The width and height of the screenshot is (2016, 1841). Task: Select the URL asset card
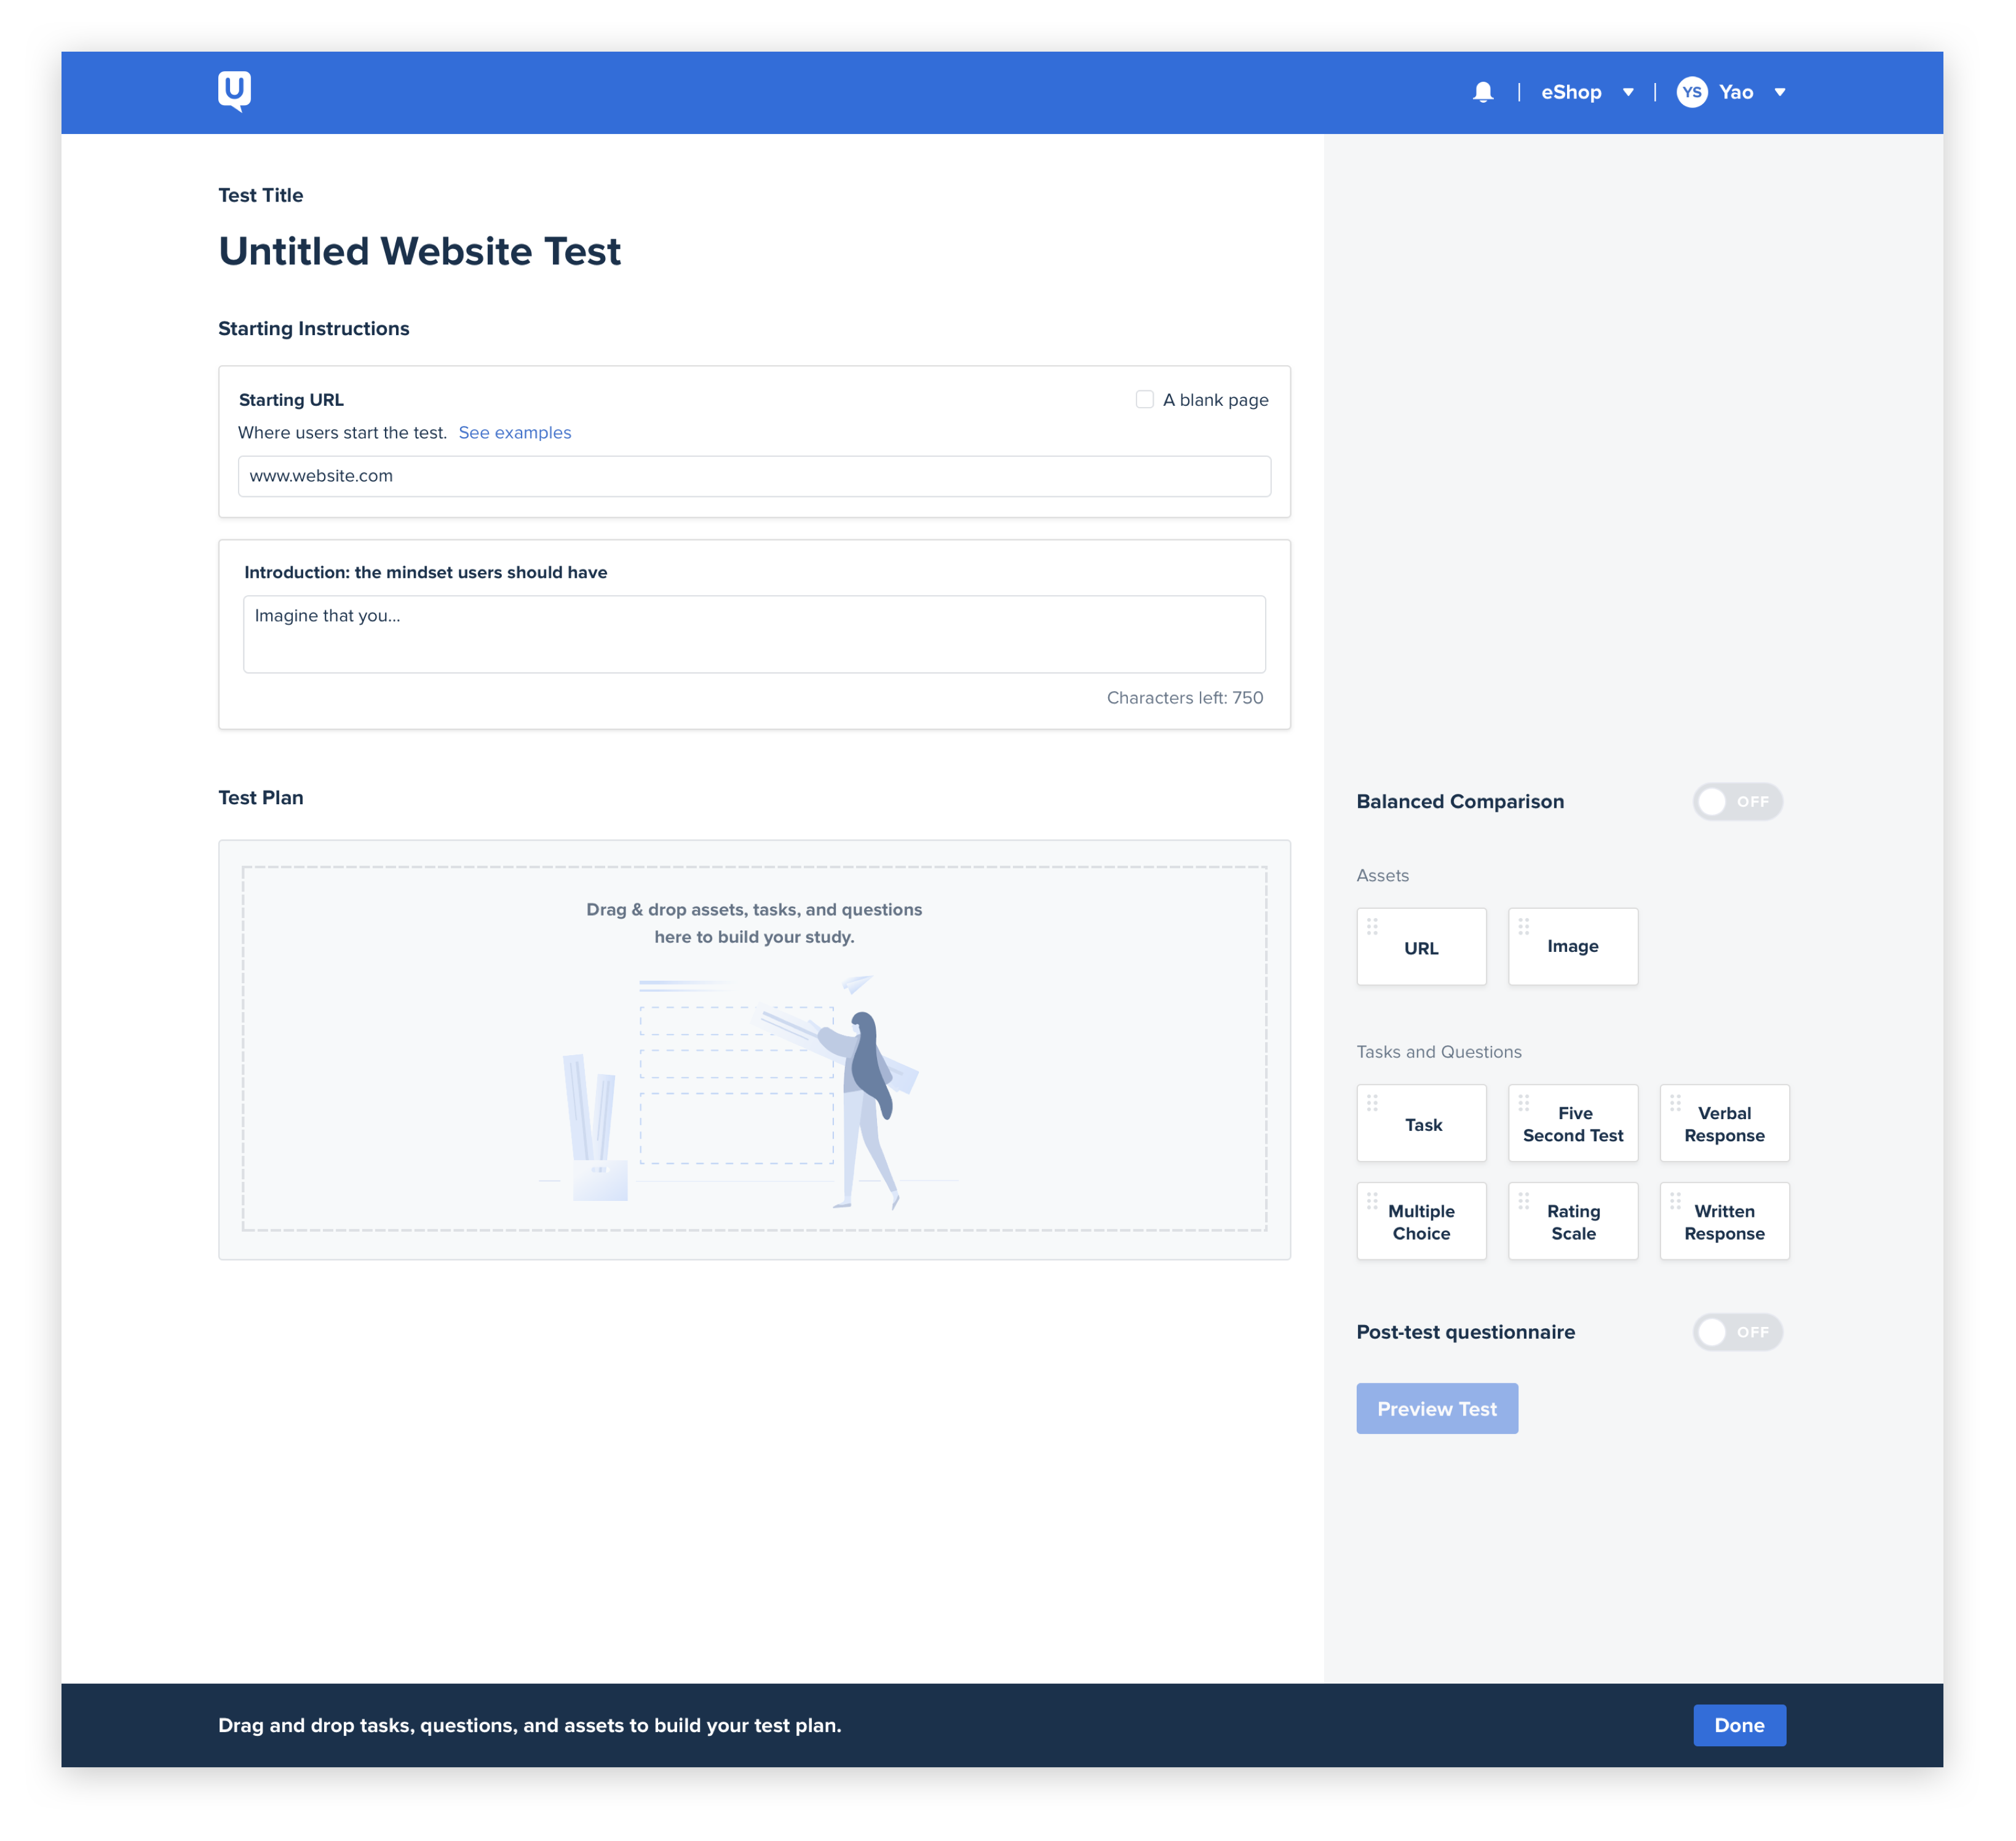pyautogui.click(x=1421, y=946)
